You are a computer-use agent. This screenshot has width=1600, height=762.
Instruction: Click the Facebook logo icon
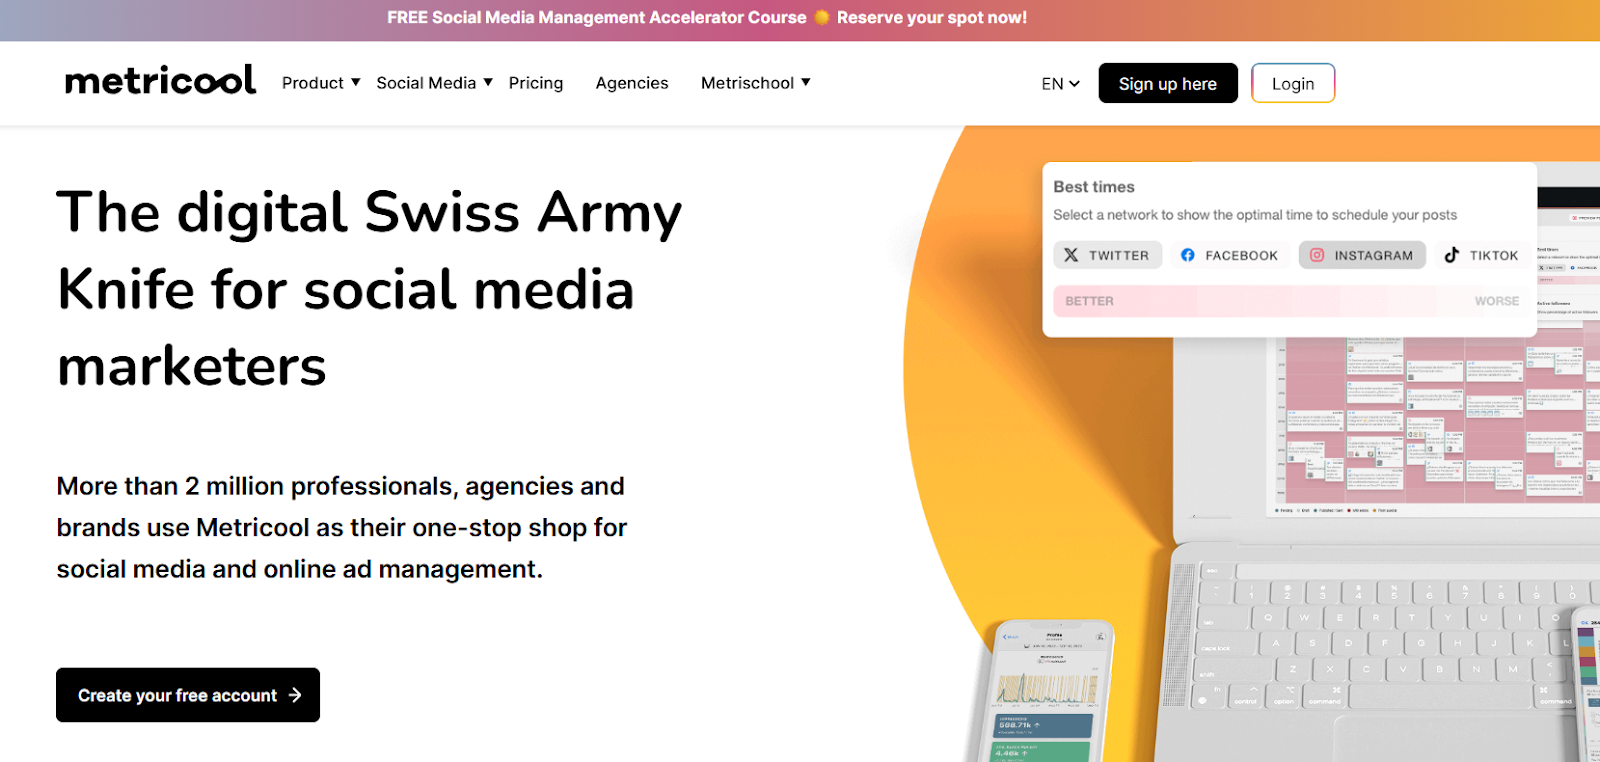tap(1187, 255)
